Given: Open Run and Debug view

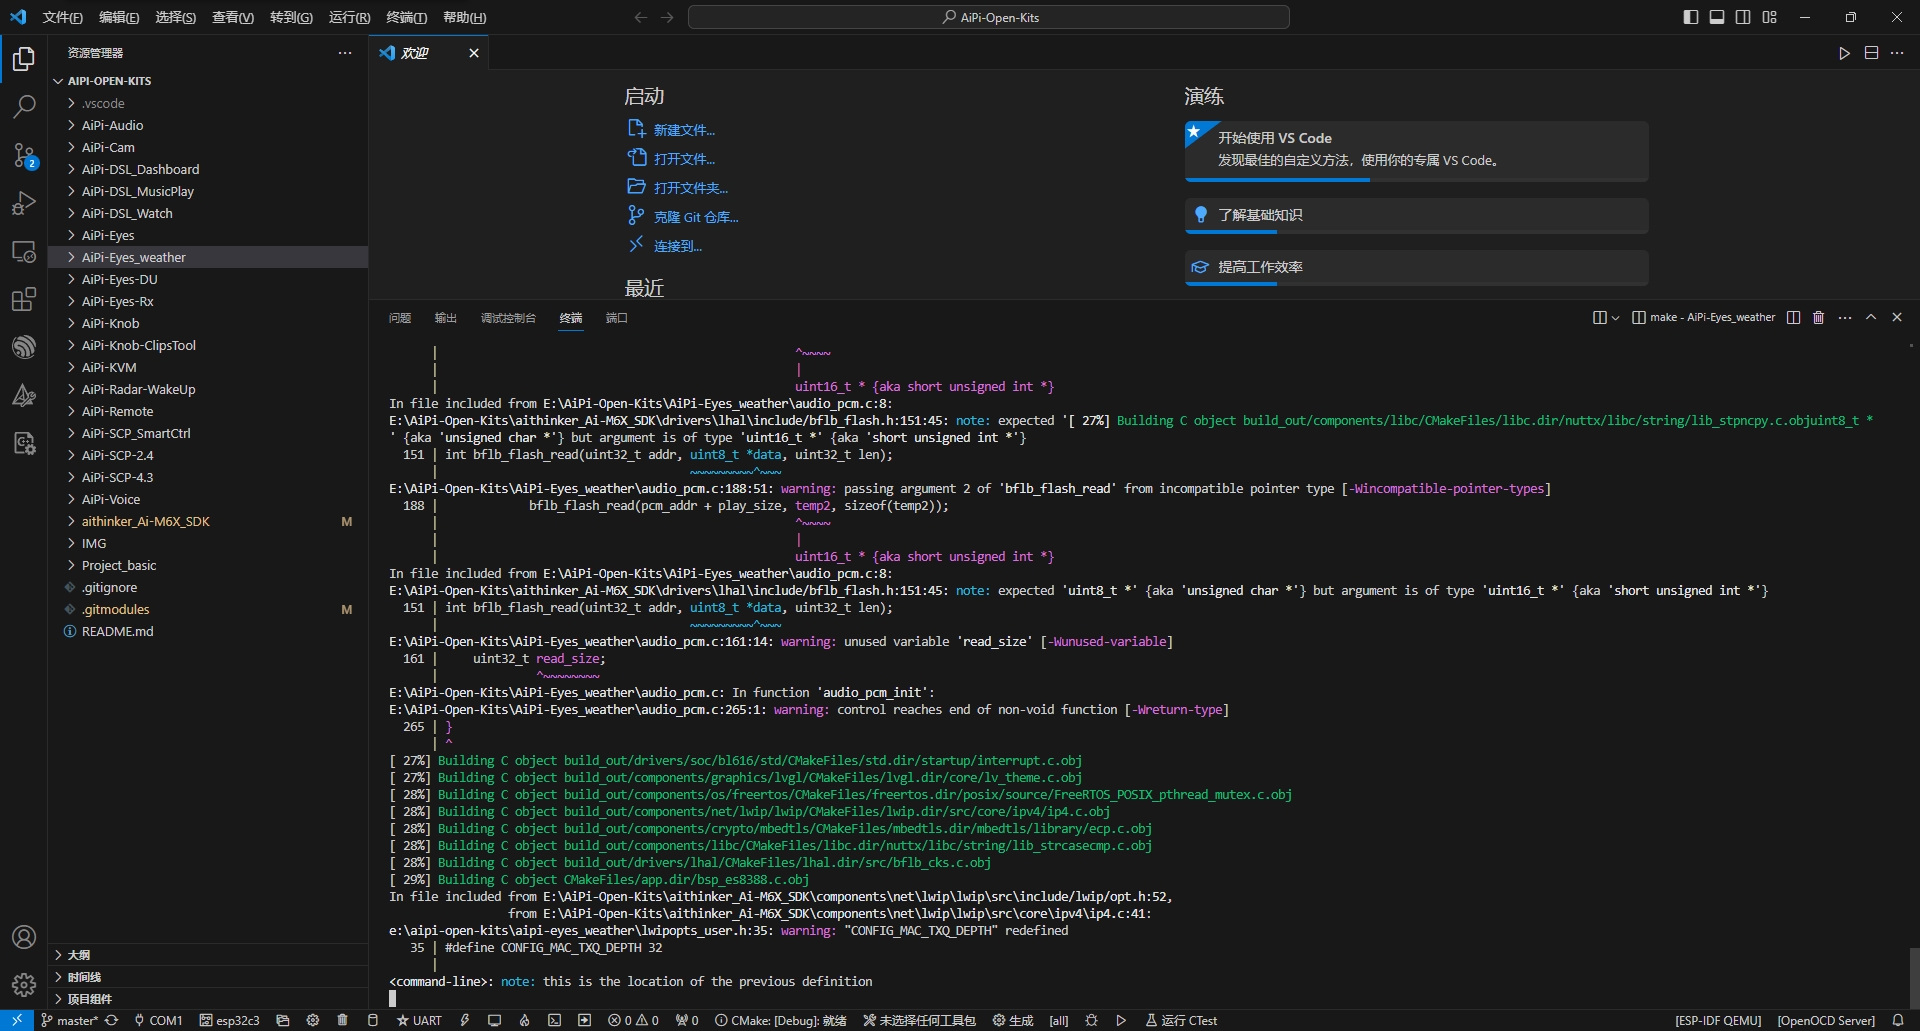Looking at the screenshot, I should click(x=24, y=203).
